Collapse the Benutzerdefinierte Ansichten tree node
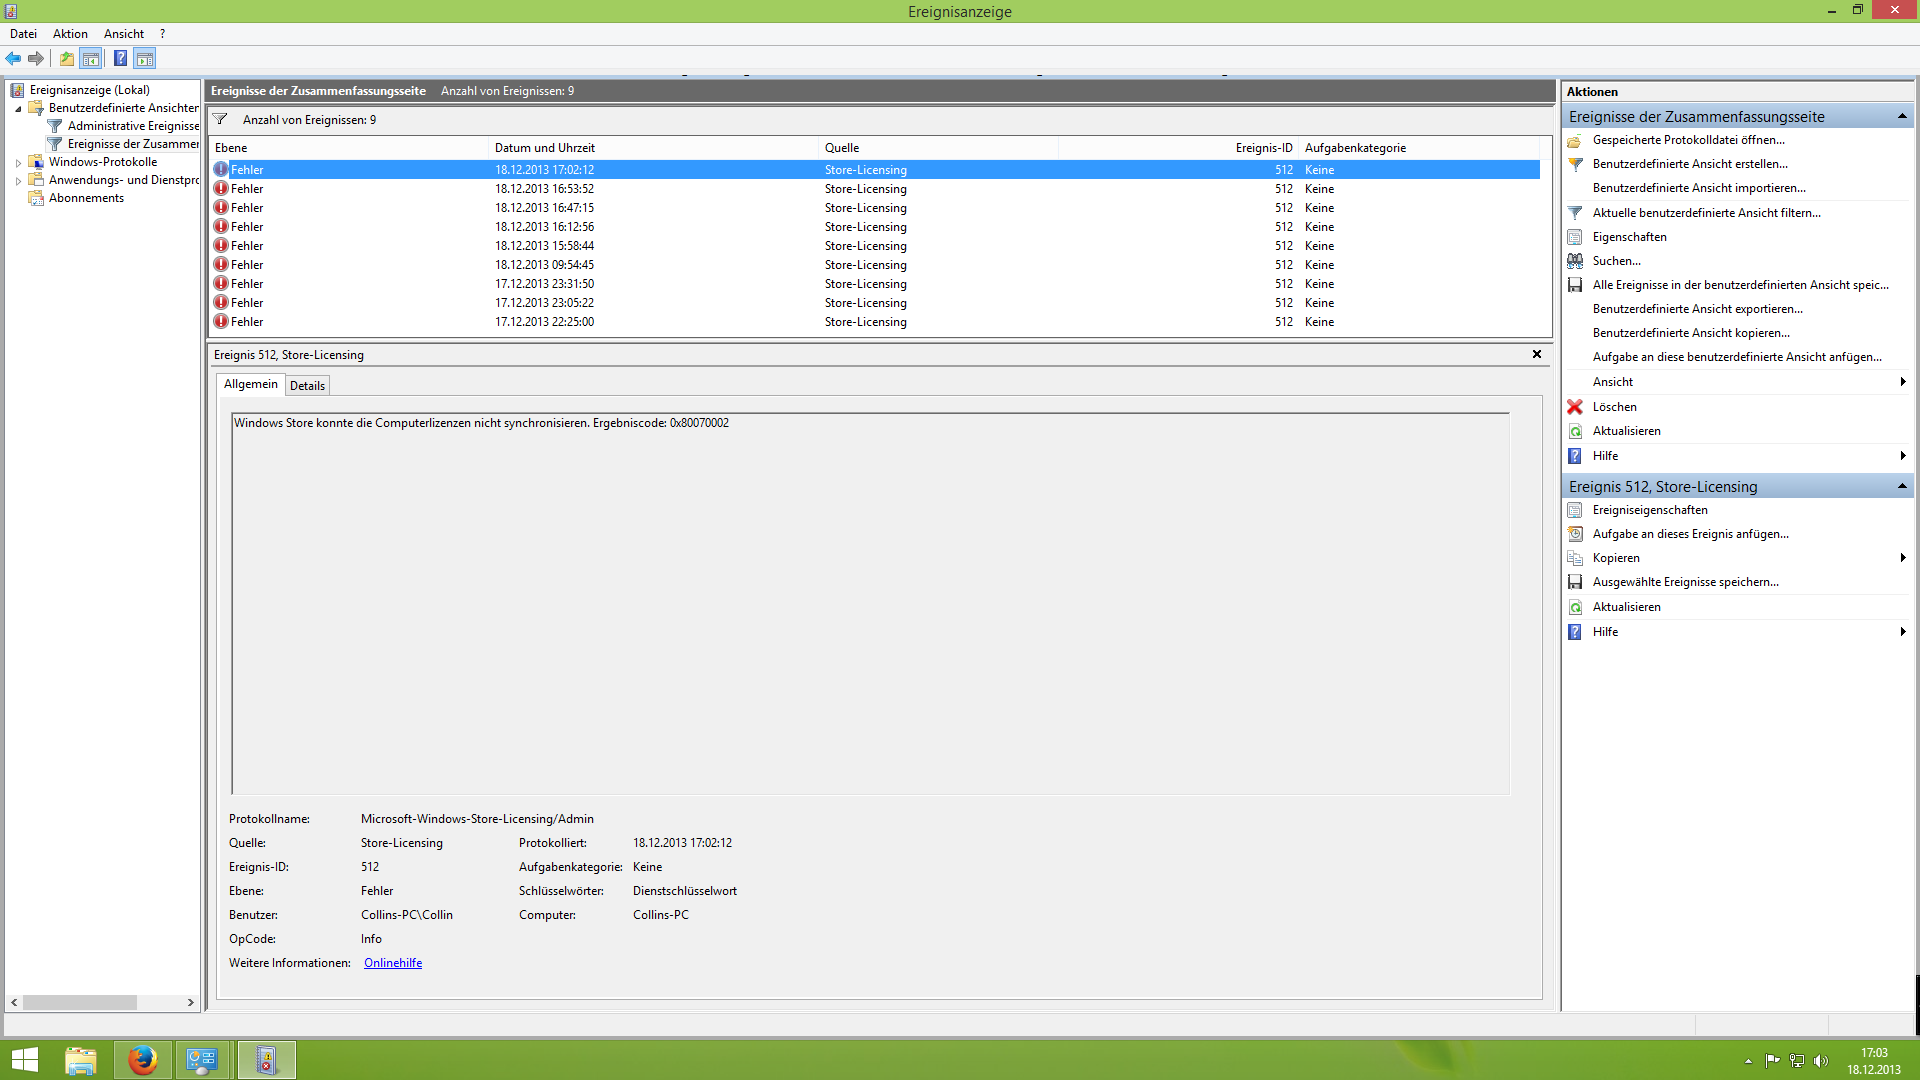1920x1080 pixels. coord(18,108)
